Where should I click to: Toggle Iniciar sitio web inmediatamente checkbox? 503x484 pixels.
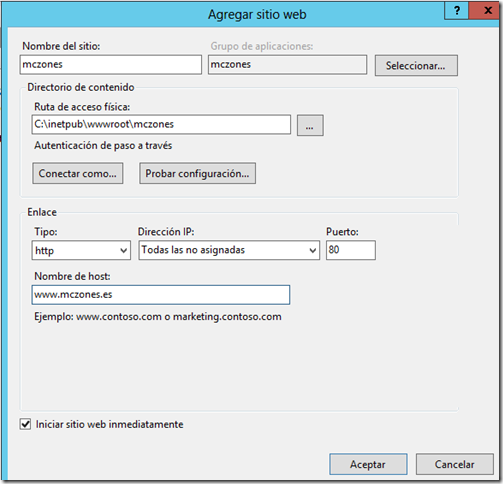tap(25, 424)
